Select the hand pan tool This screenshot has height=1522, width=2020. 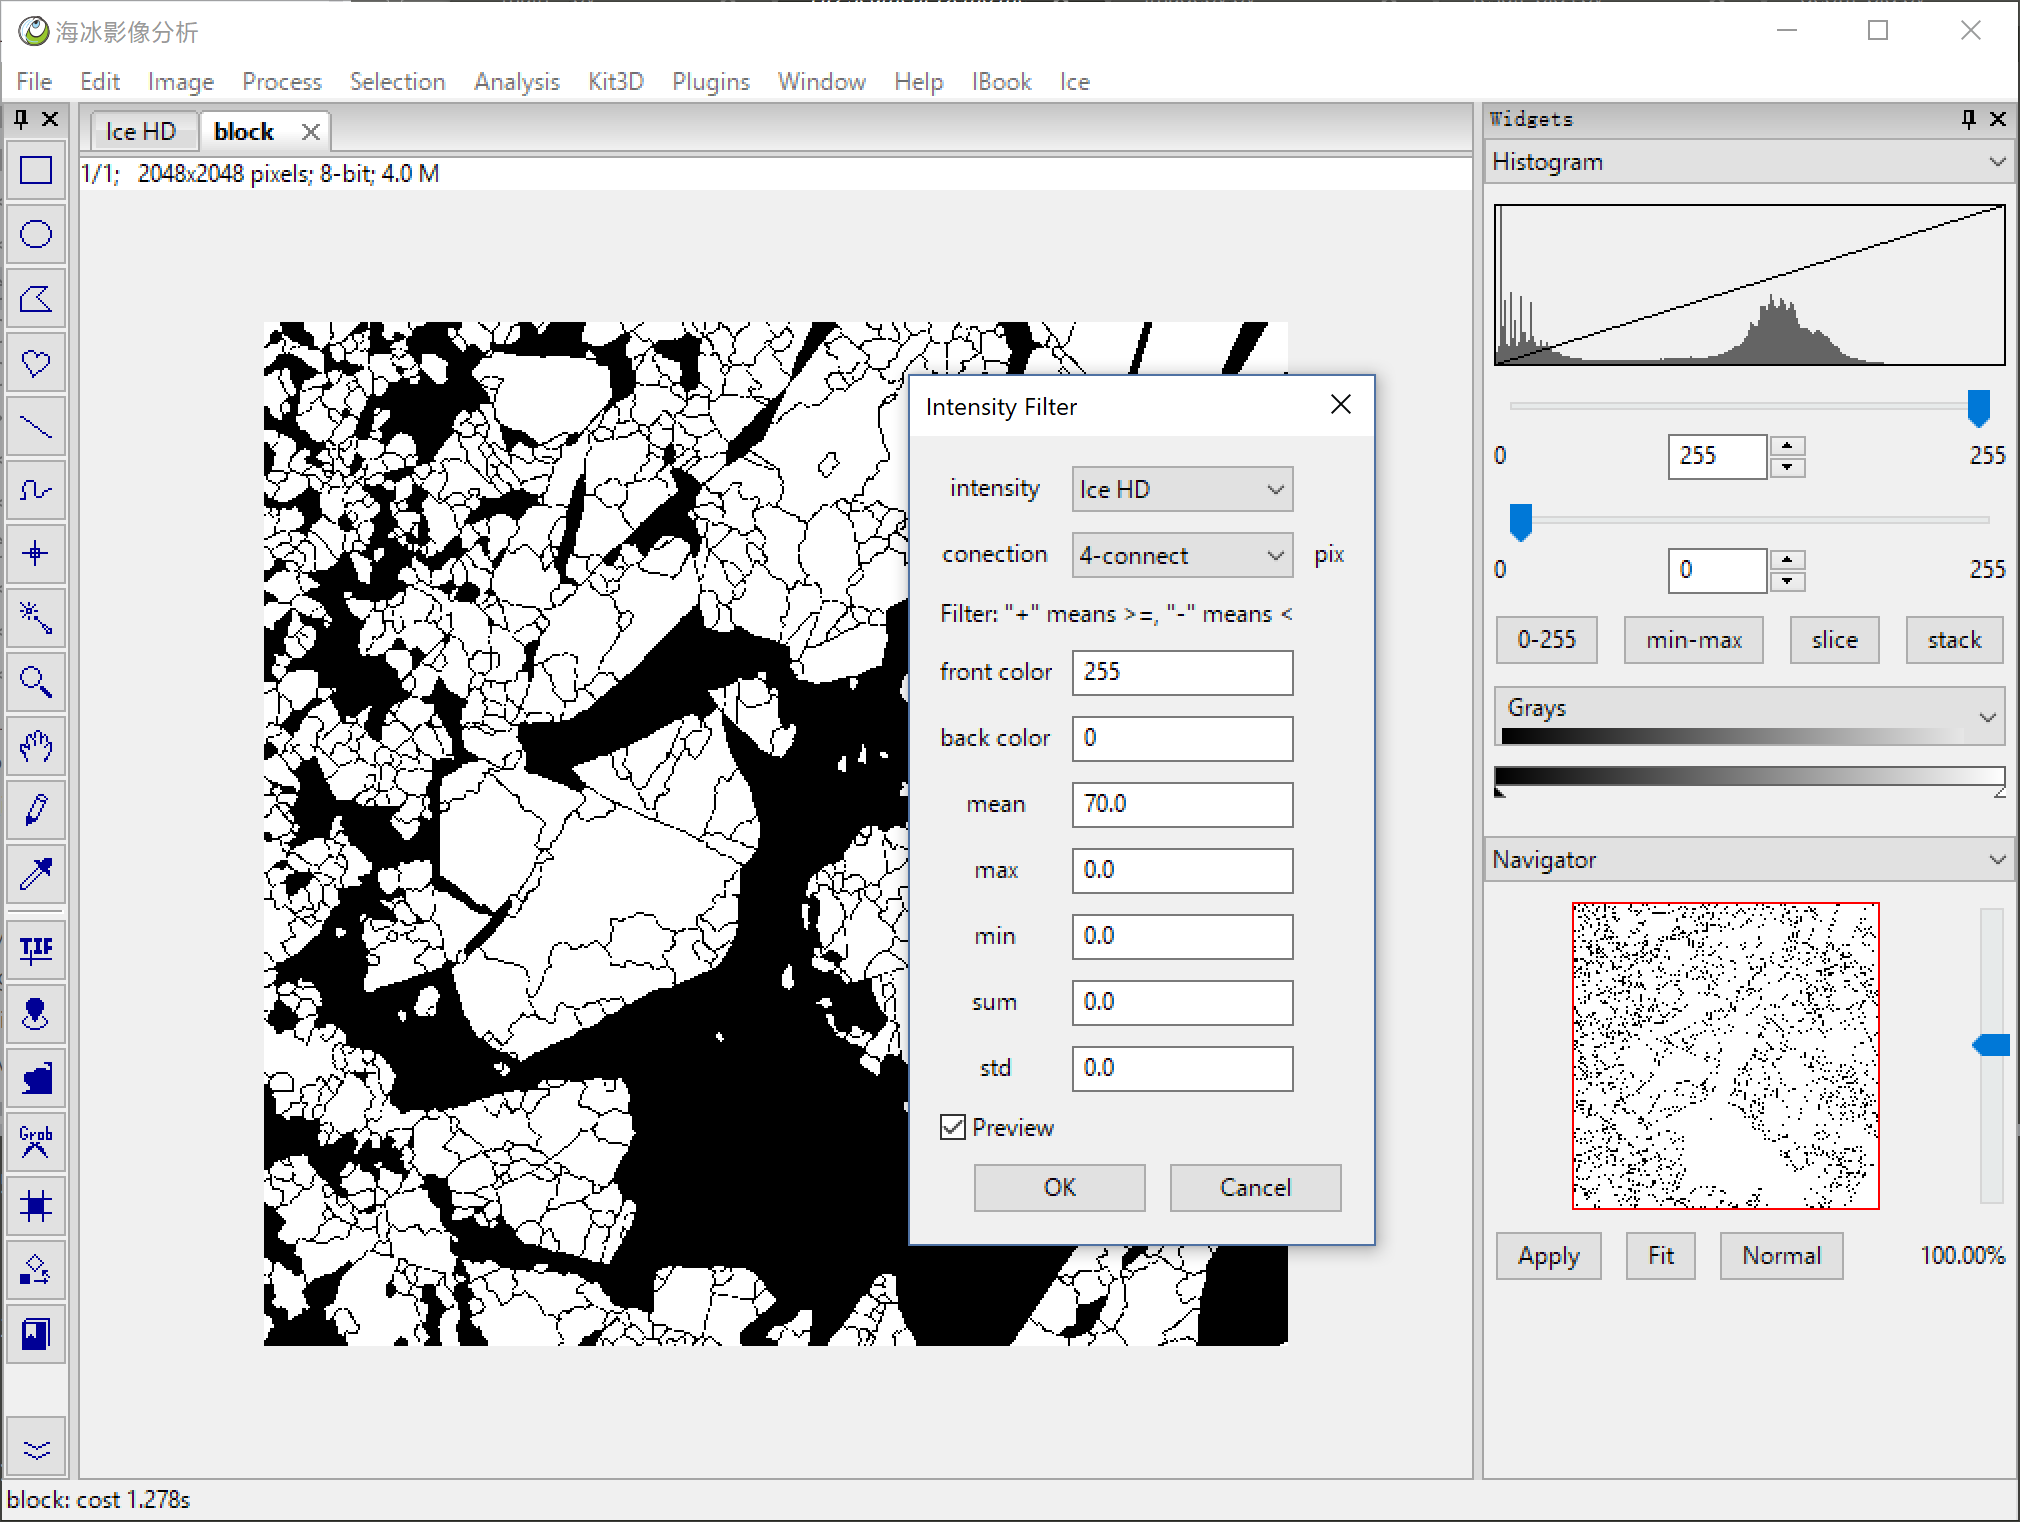coord(36,746)
